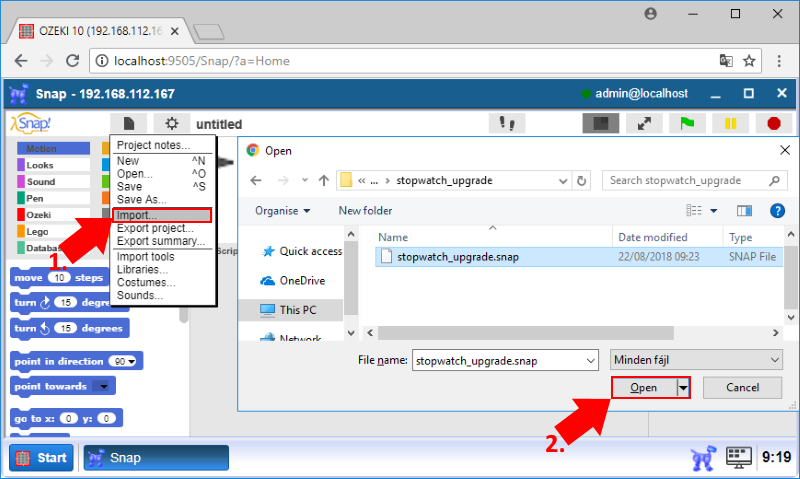
Task: Expand the Open button split arrow
Action: [x=683, y=388]
